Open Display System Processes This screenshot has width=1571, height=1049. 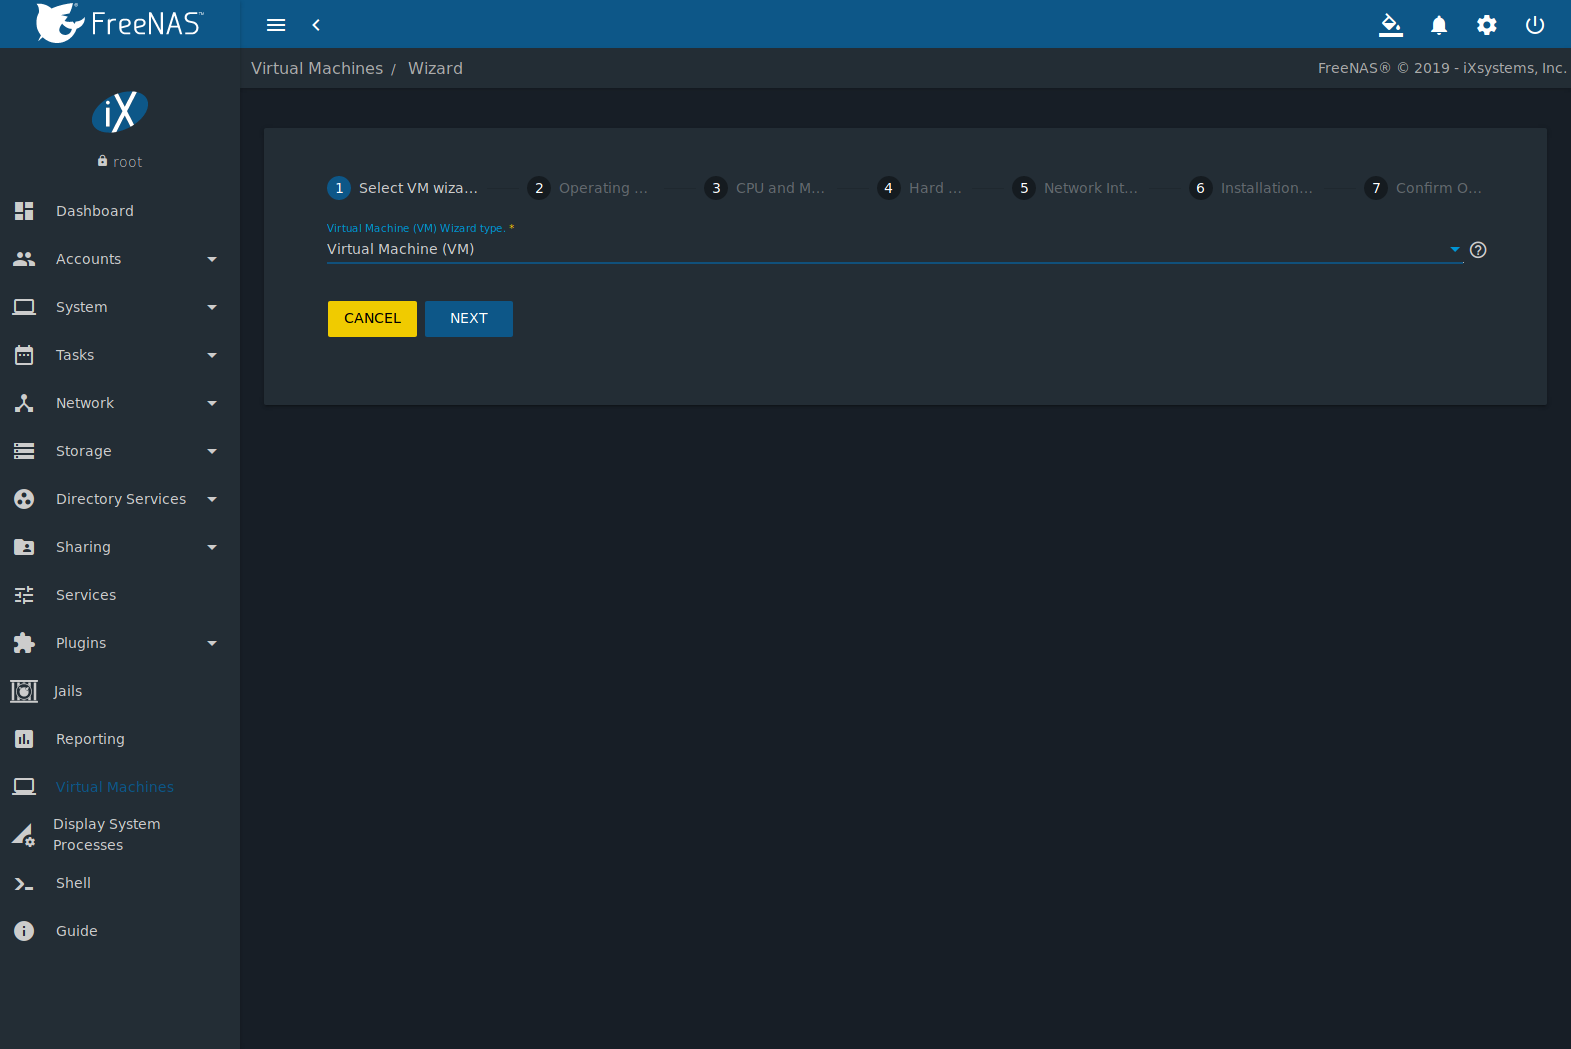[120, 835]
